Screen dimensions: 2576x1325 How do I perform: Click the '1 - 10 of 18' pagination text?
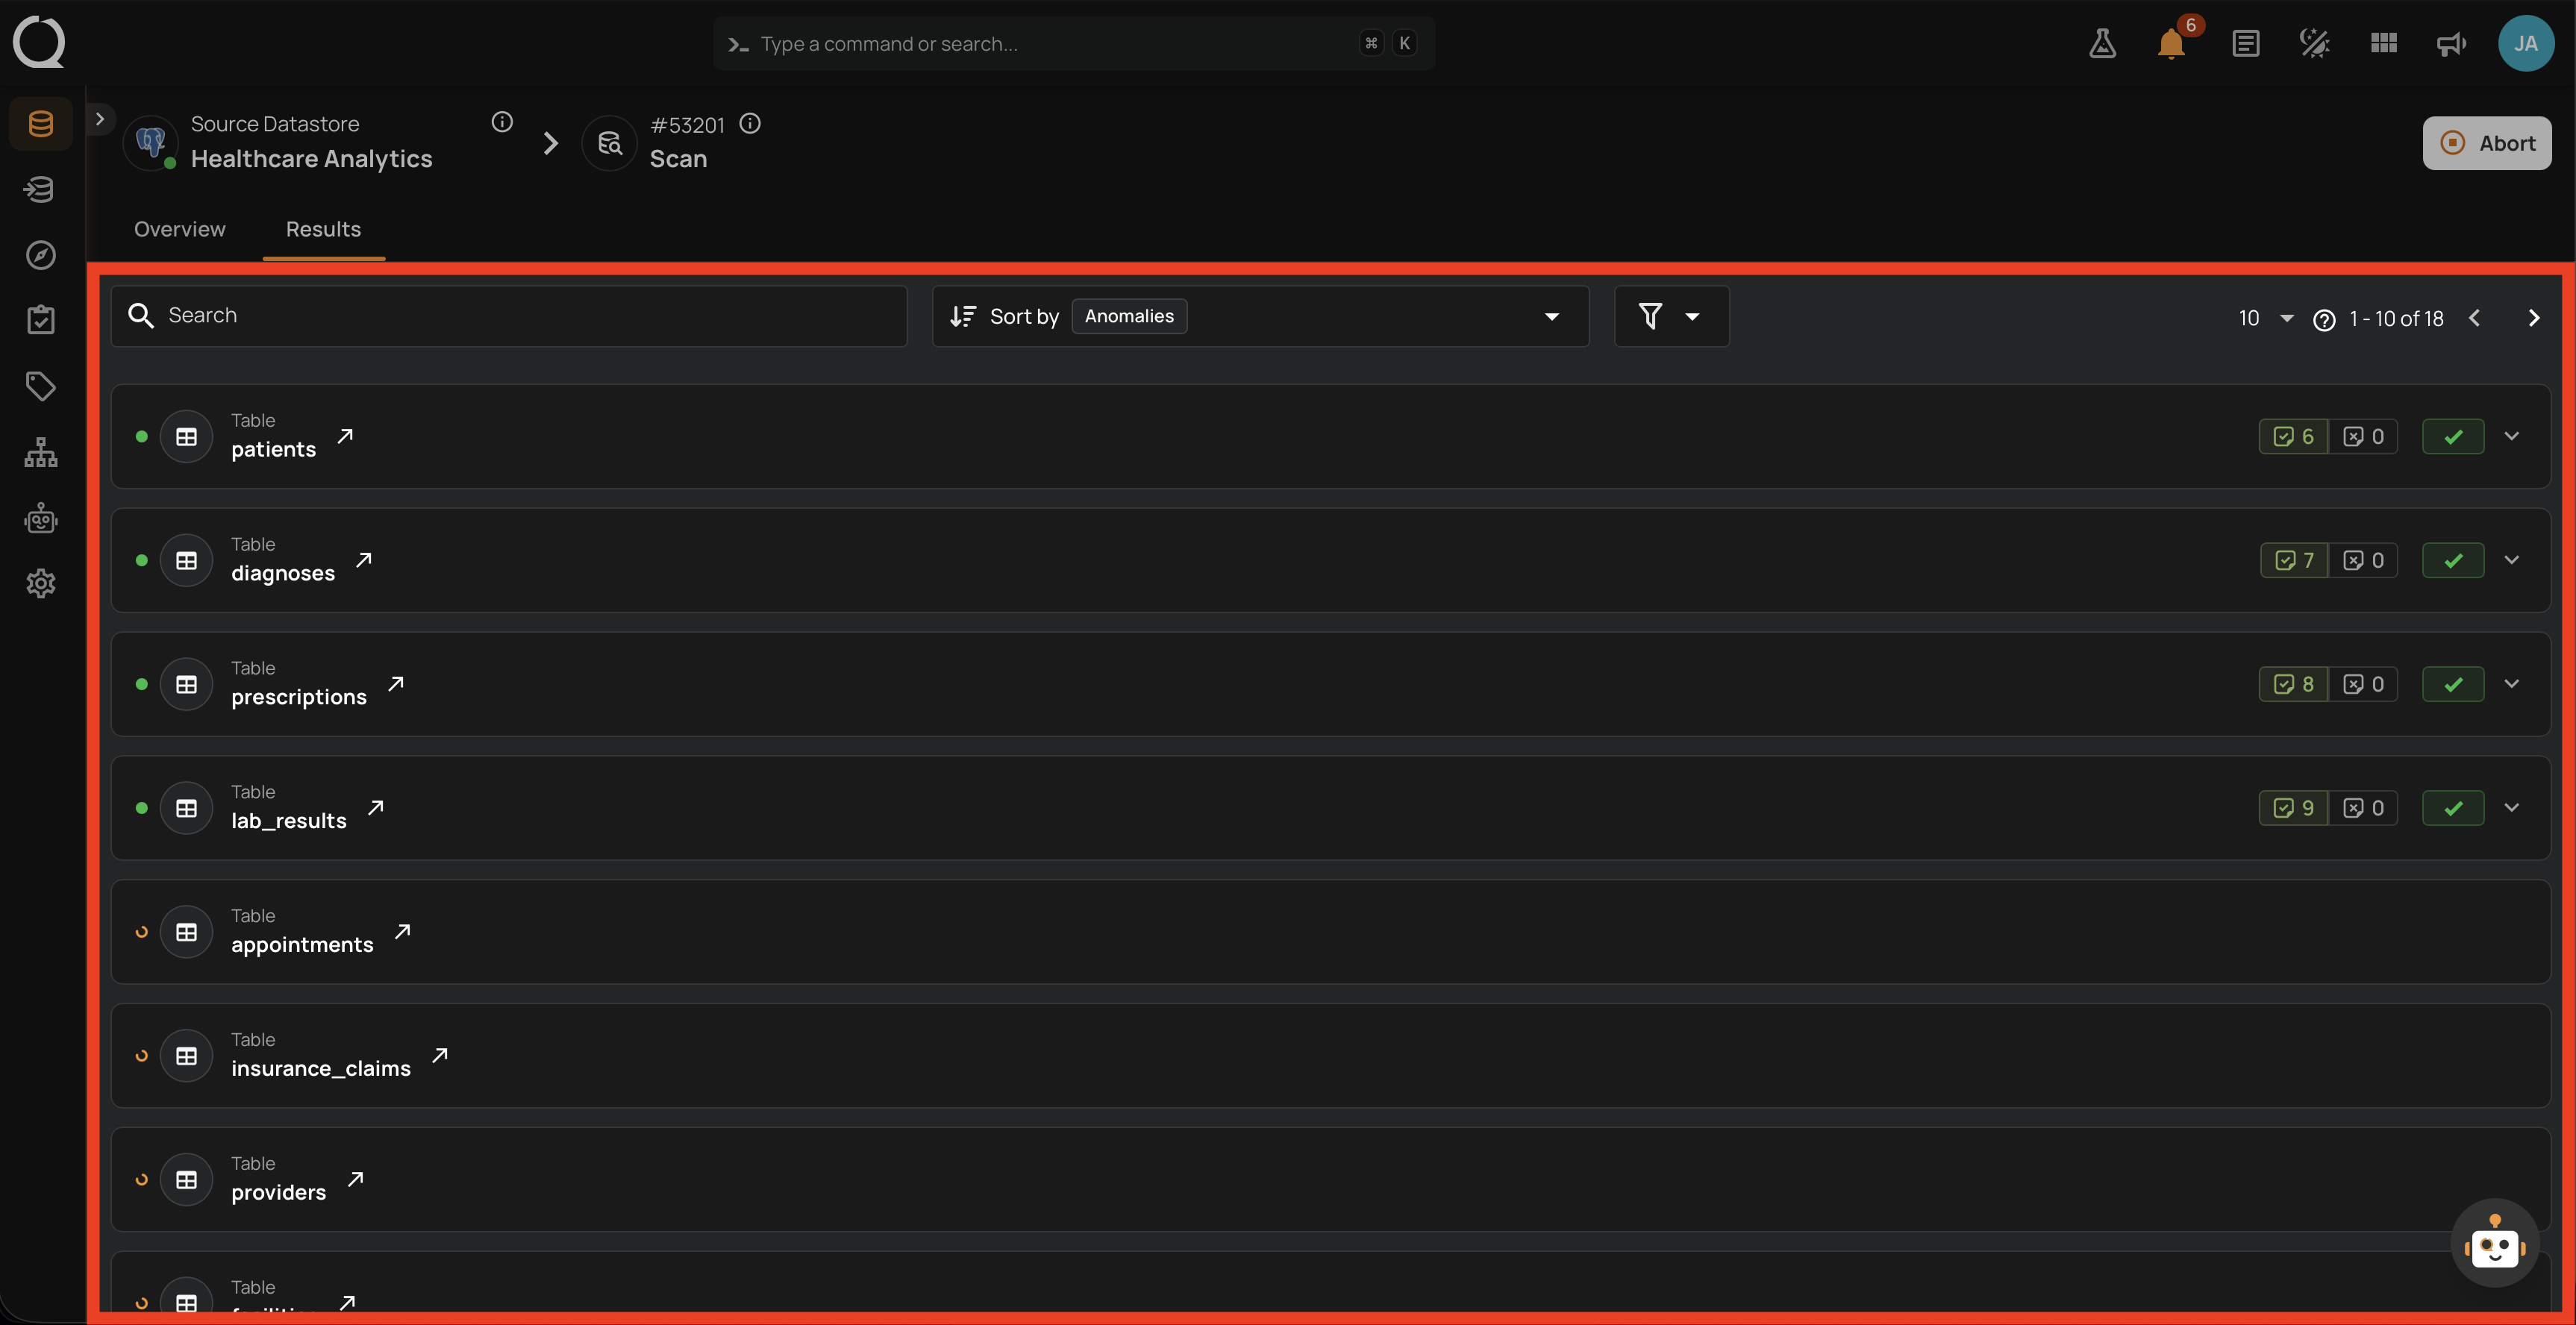[2396, 318]
